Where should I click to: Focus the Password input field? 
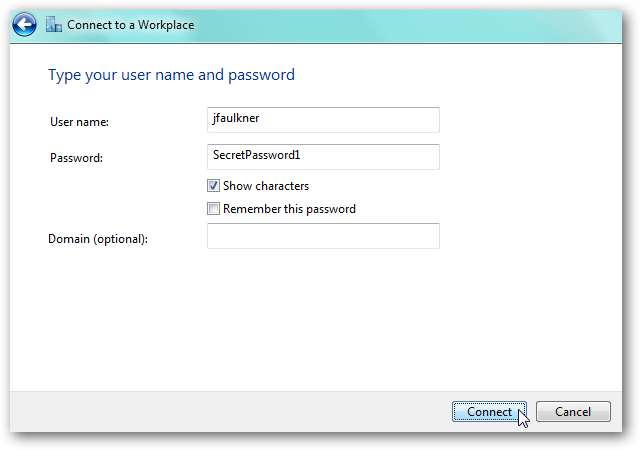[322, 157]
